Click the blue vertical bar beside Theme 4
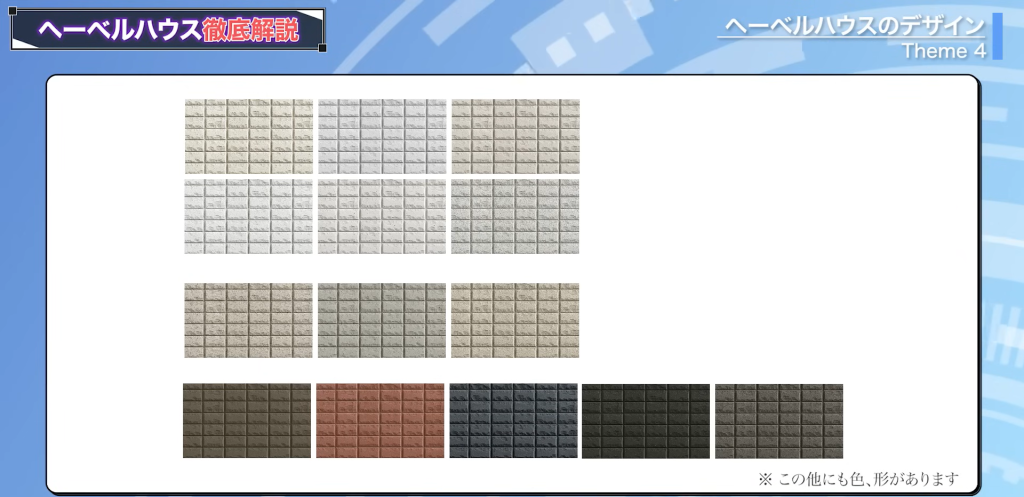Image resolution: width=1024 pixels, height=497 pixels. tap(997, 36)
